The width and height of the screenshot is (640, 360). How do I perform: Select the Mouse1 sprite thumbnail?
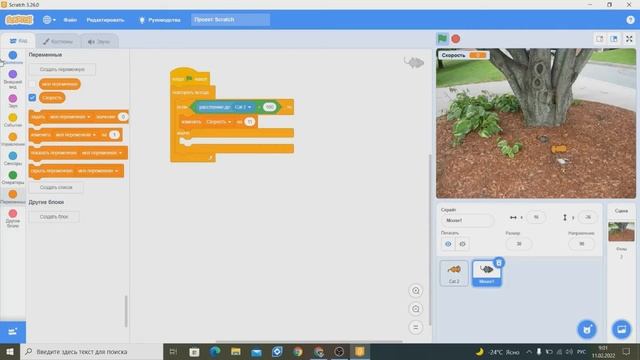pyautogui.click(x=487, y=273)
